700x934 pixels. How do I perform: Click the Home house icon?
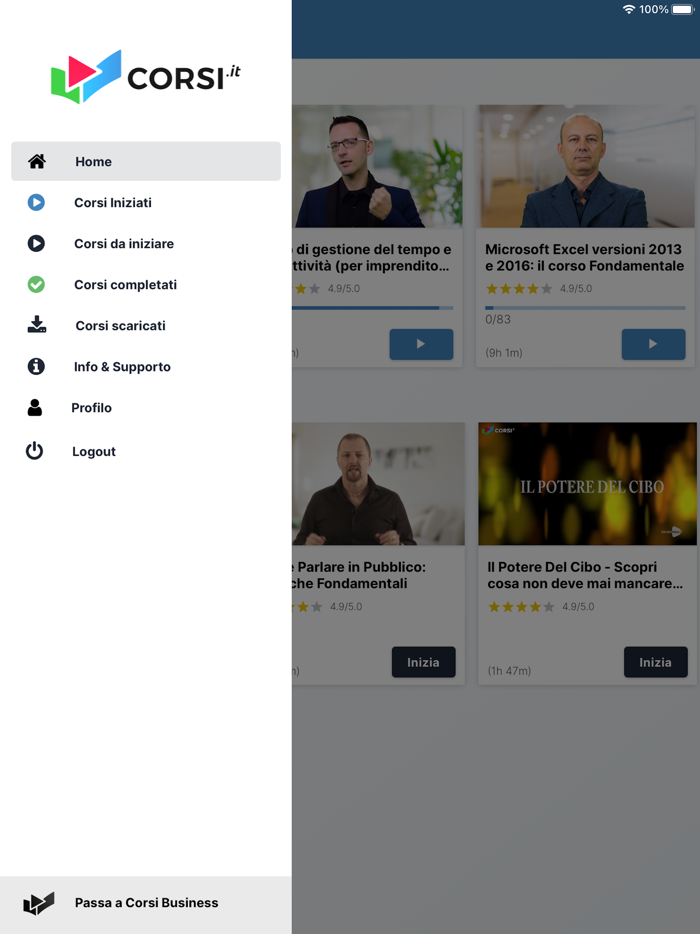(x=37, y=161)
